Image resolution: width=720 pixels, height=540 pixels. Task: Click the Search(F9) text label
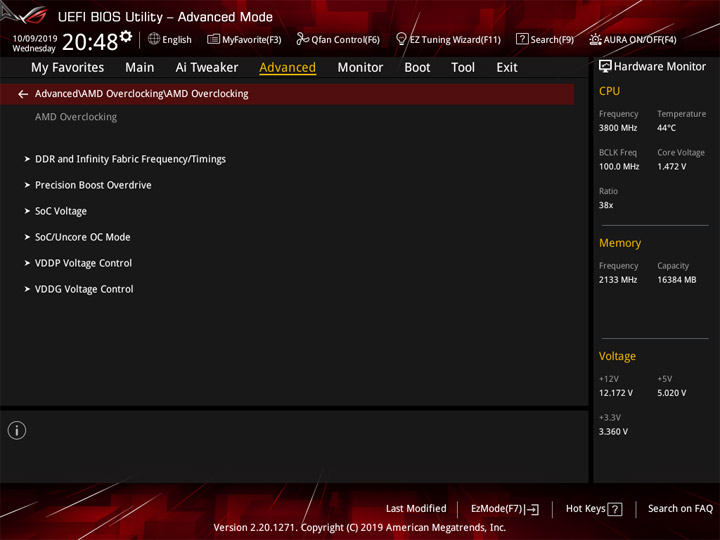point(552,40)
